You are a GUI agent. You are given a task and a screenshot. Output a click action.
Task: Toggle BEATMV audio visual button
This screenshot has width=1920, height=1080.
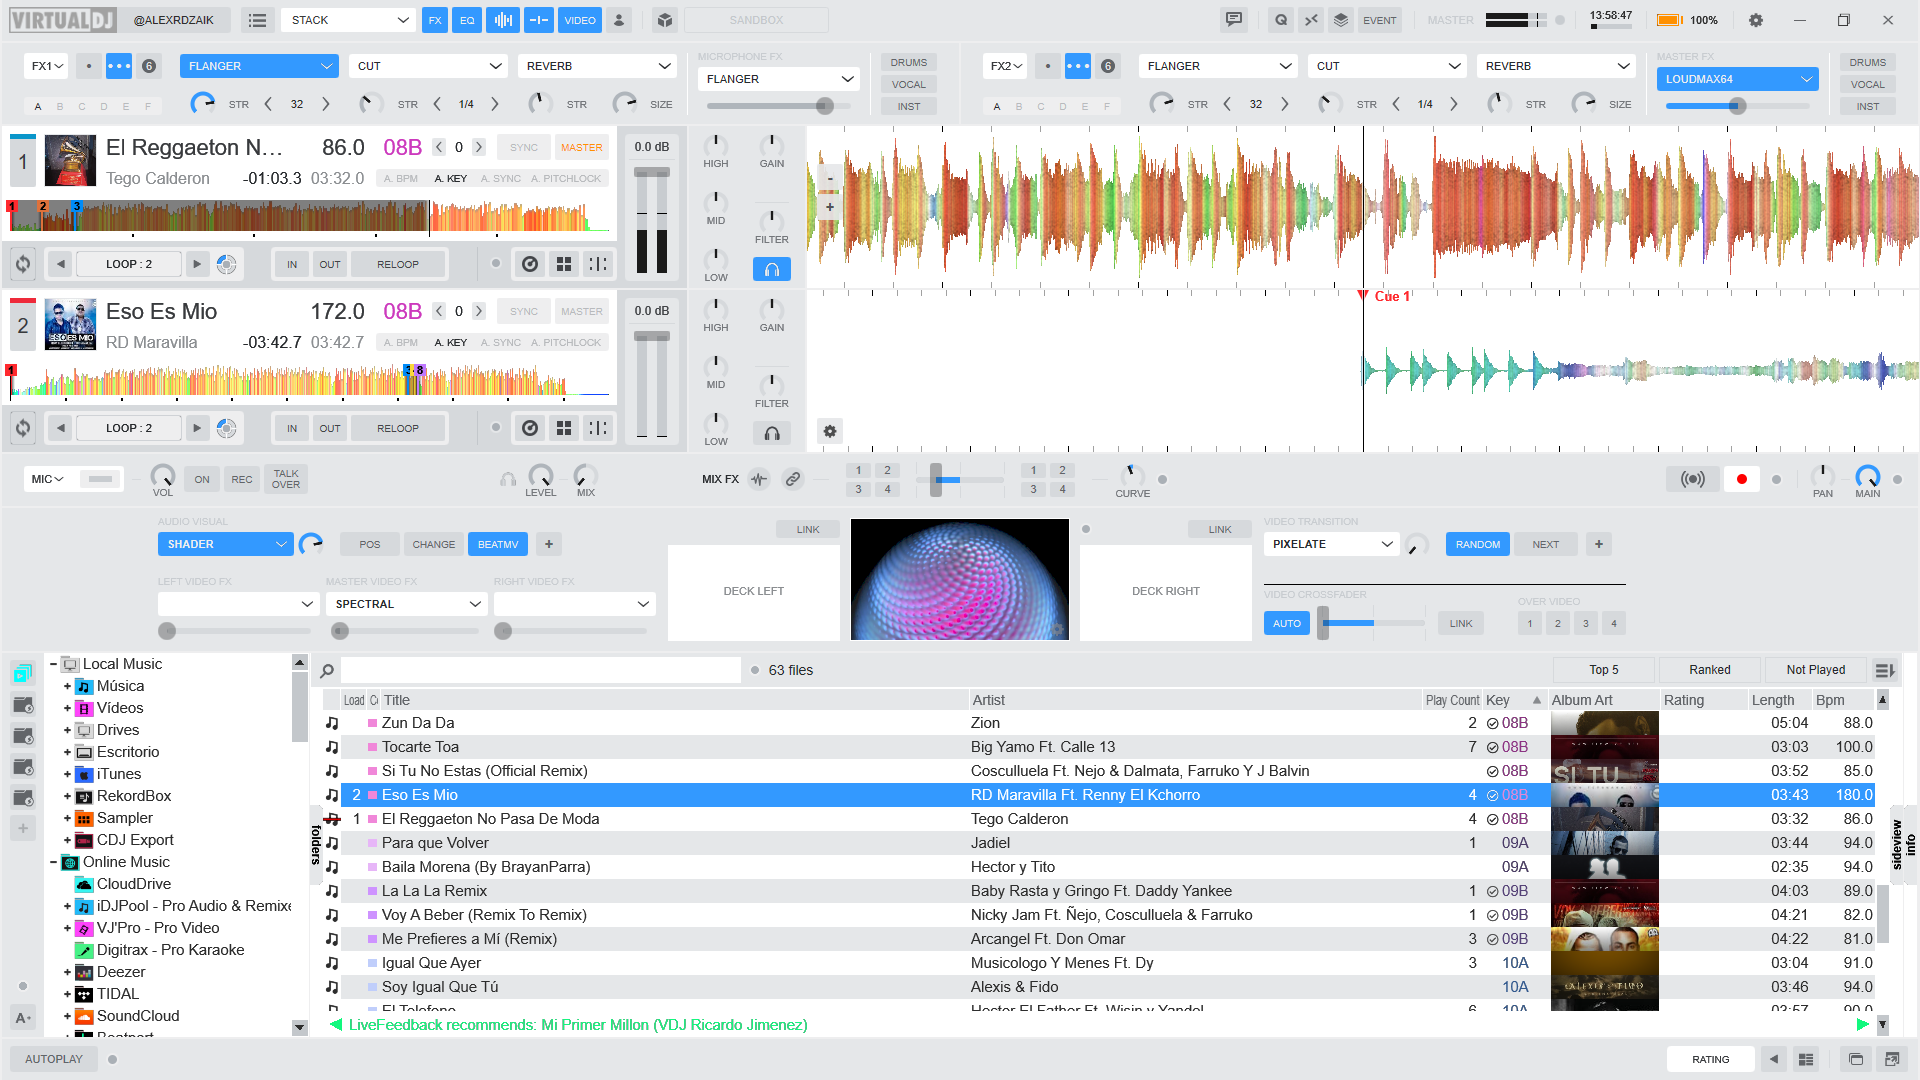pyautogui.click(x=498, y=544)
